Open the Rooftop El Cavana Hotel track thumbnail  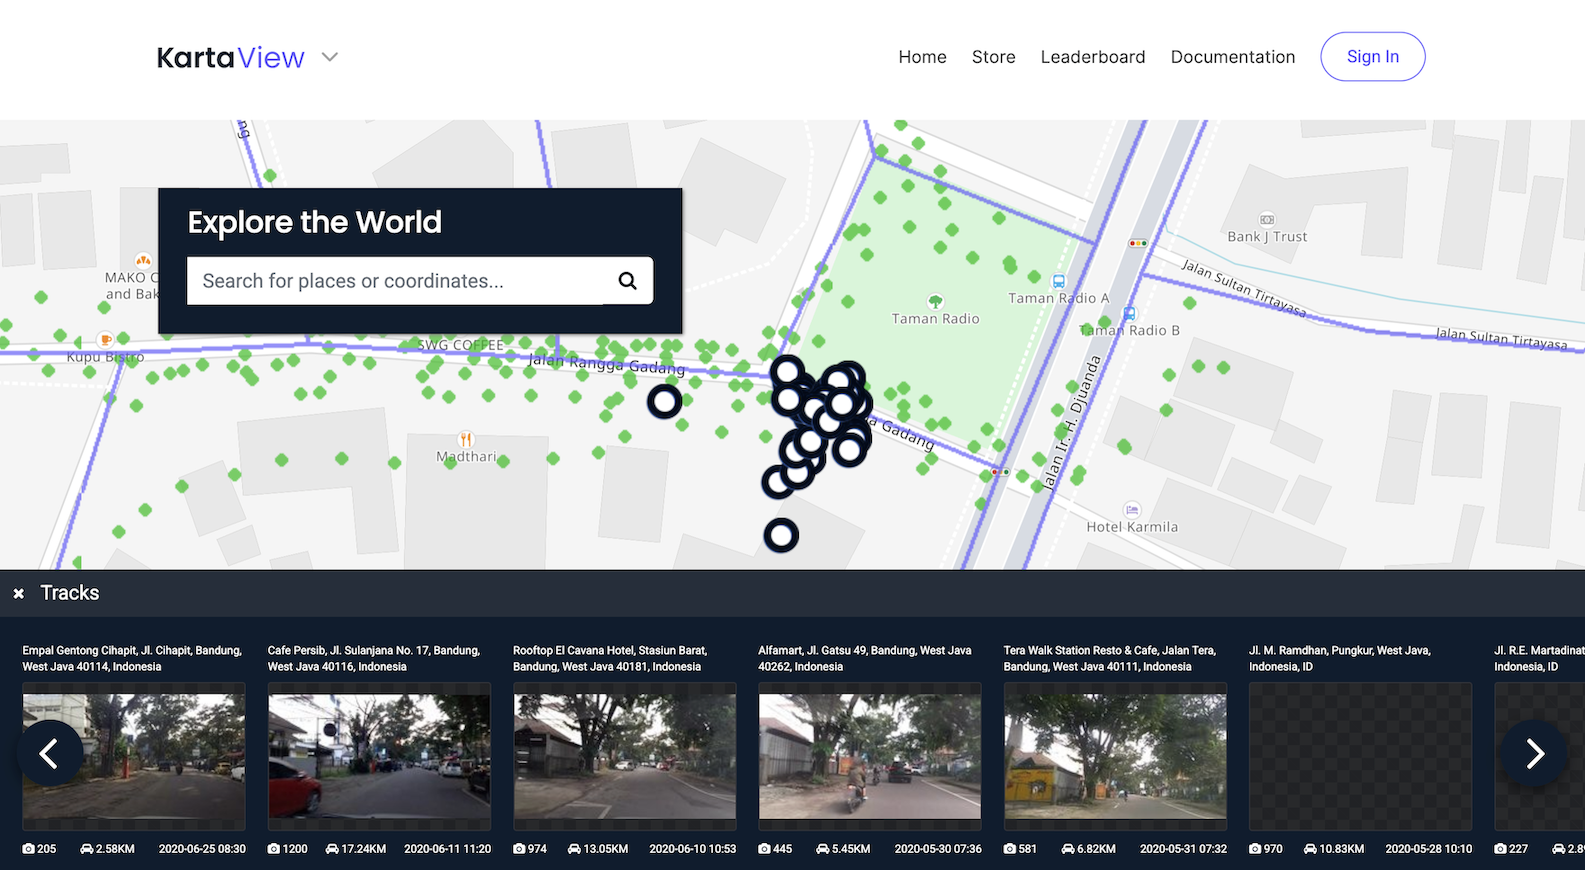(625, 756)
